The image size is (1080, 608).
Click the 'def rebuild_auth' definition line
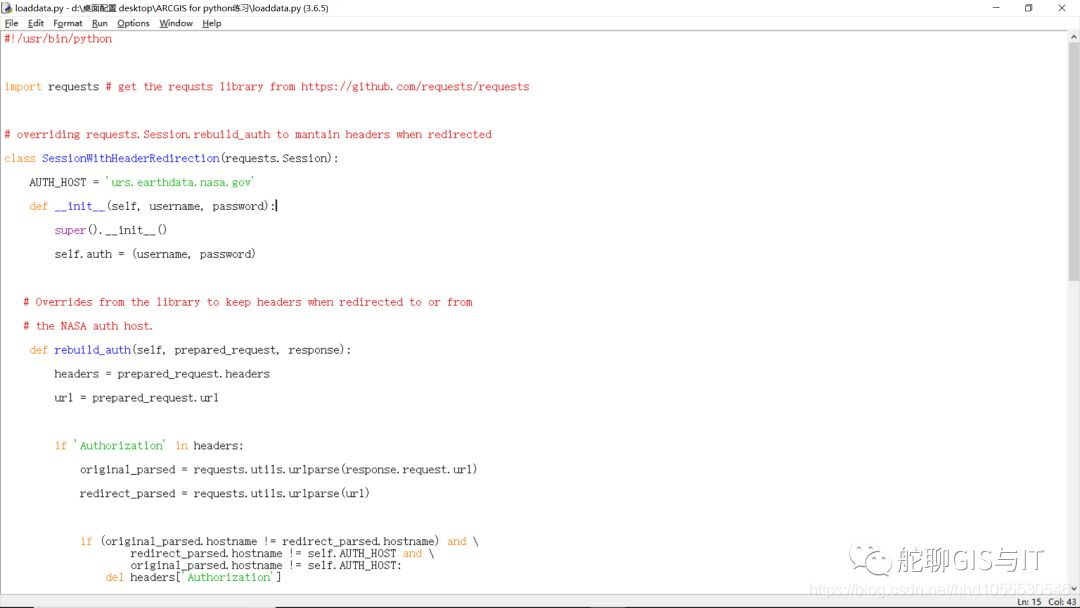pos(190,350)
